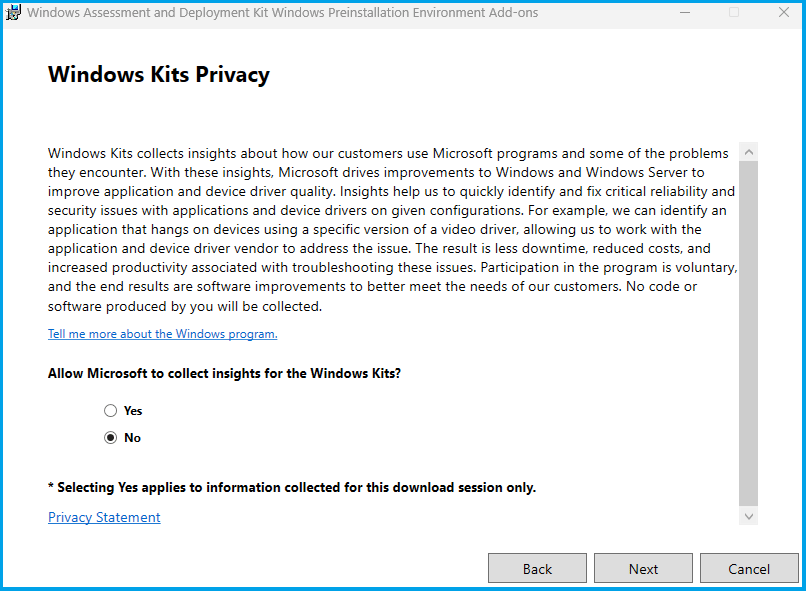806x591 pixels.
Task: Click the privacy description paragraph
Action: pyautogui.click(x=390, y=230)
